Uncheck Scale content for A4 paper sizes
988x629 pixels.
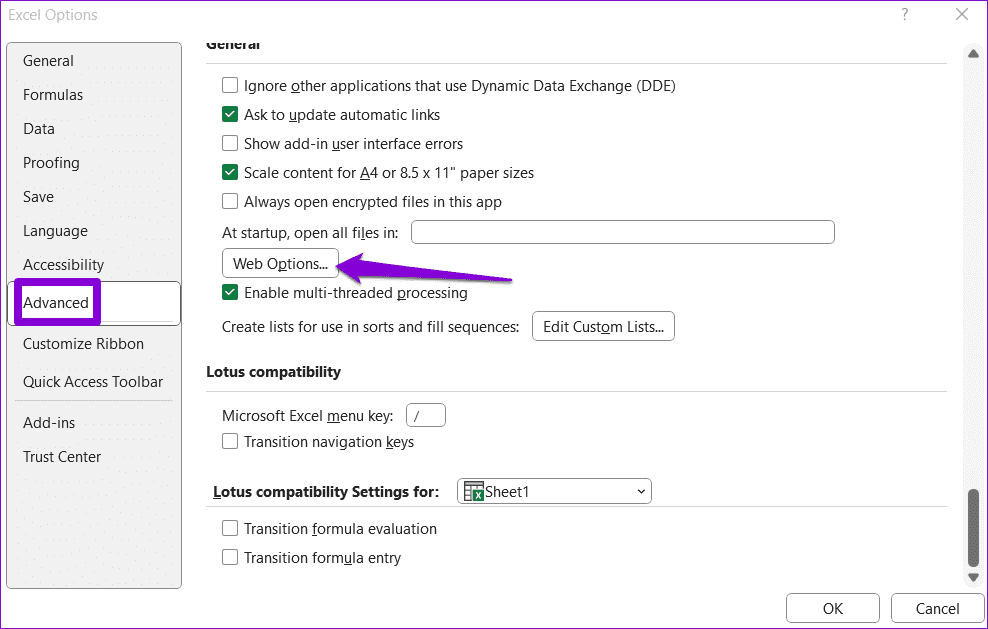(230, 172)
